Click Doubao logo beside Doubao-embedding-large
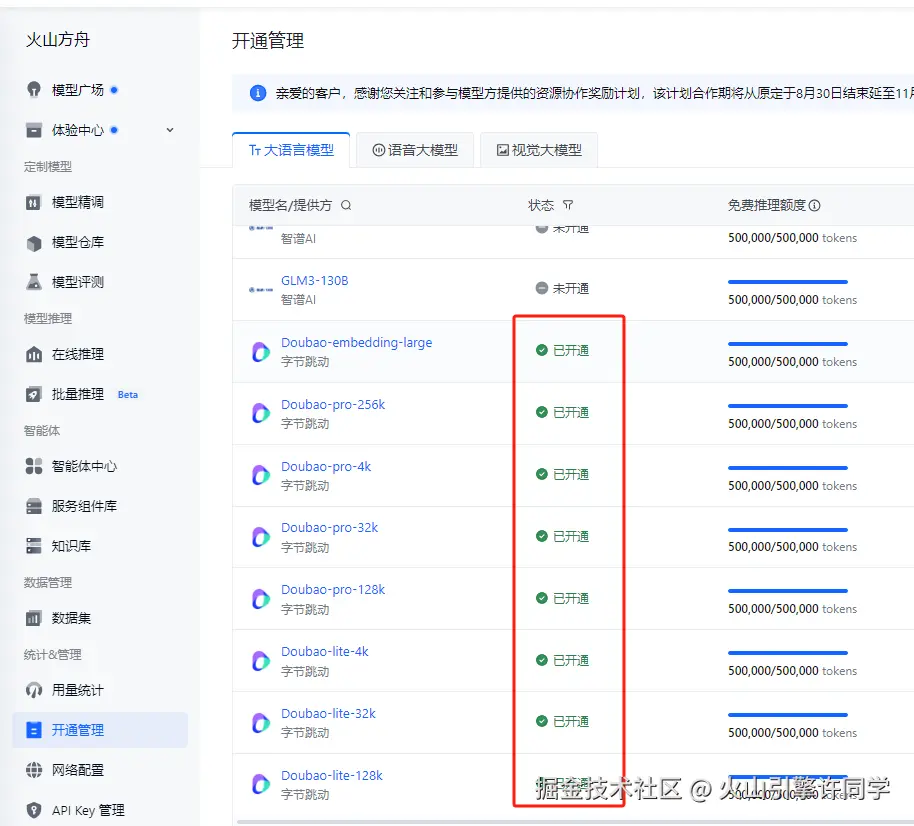Screen dimensions: 914x826 (261, 352)
